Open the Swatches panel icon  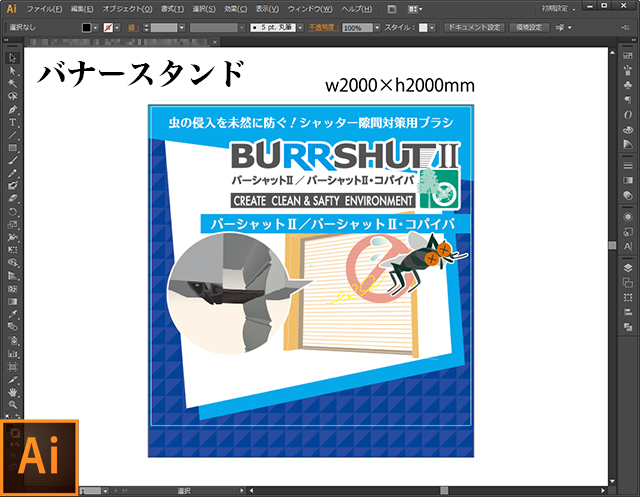pos(628,56)
